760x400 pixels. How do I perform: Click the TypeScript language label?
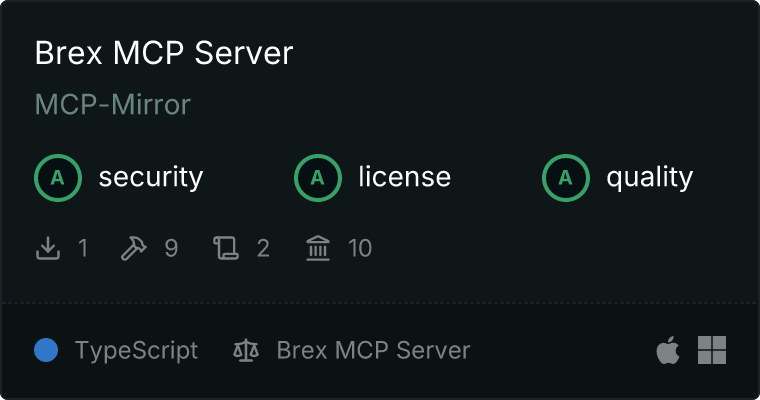(x=136, y=351)
